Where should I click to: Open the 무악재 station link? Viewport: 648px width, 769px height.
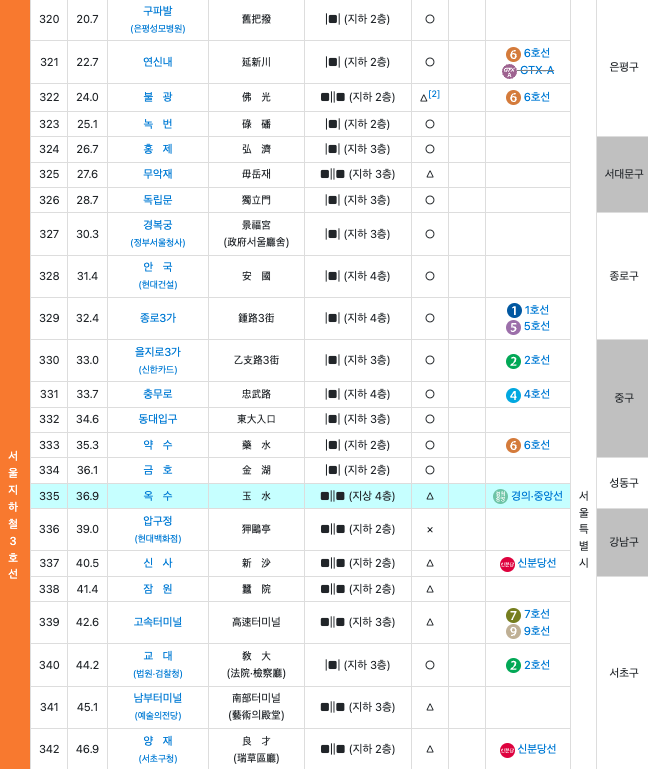click(157, 174)
